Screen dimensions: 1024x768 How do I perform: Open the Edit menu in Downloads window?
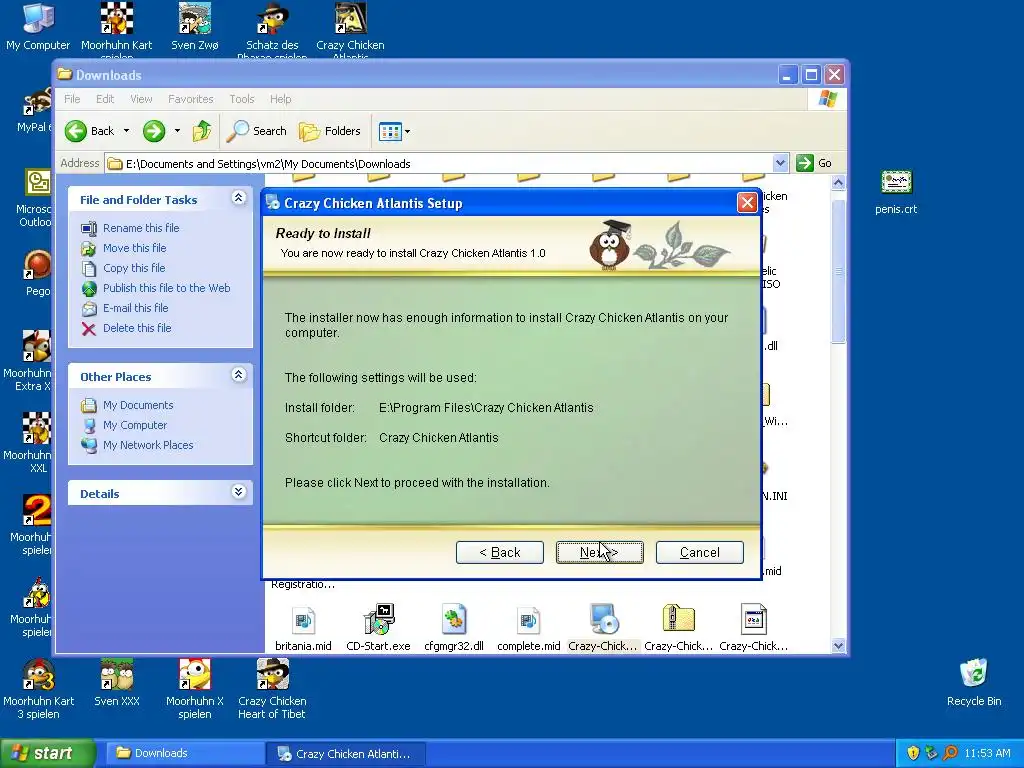pos(104,99)
